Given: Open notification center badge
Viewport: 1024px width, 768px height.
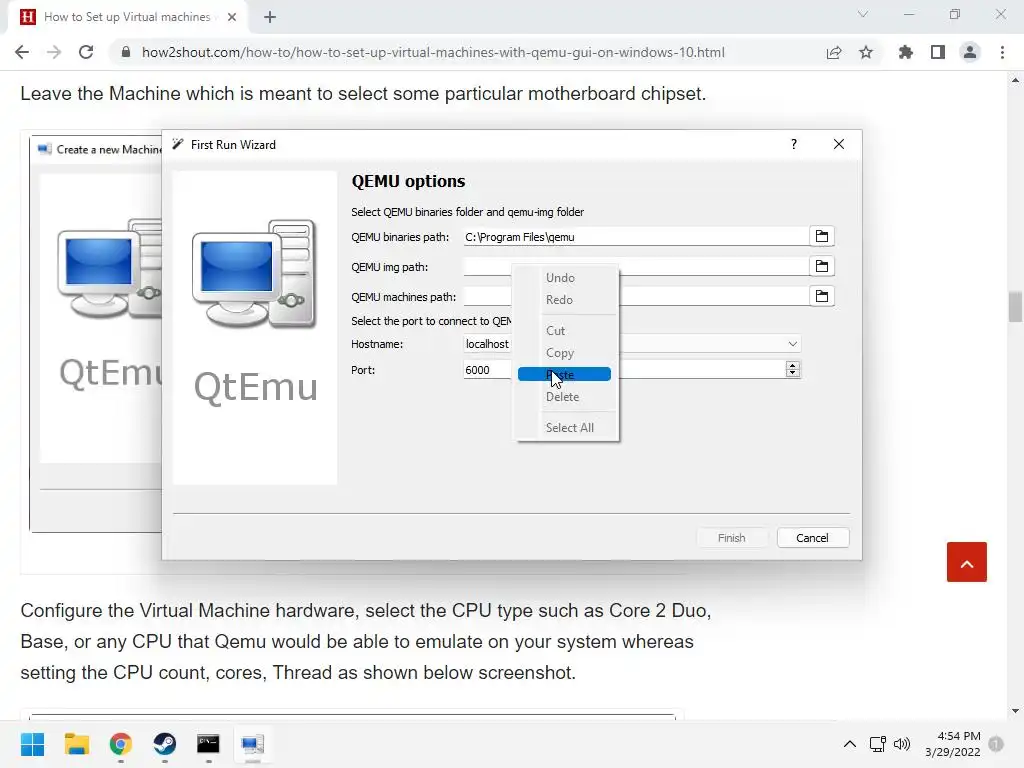Looking at the screenshot, I should click(996, 744).
